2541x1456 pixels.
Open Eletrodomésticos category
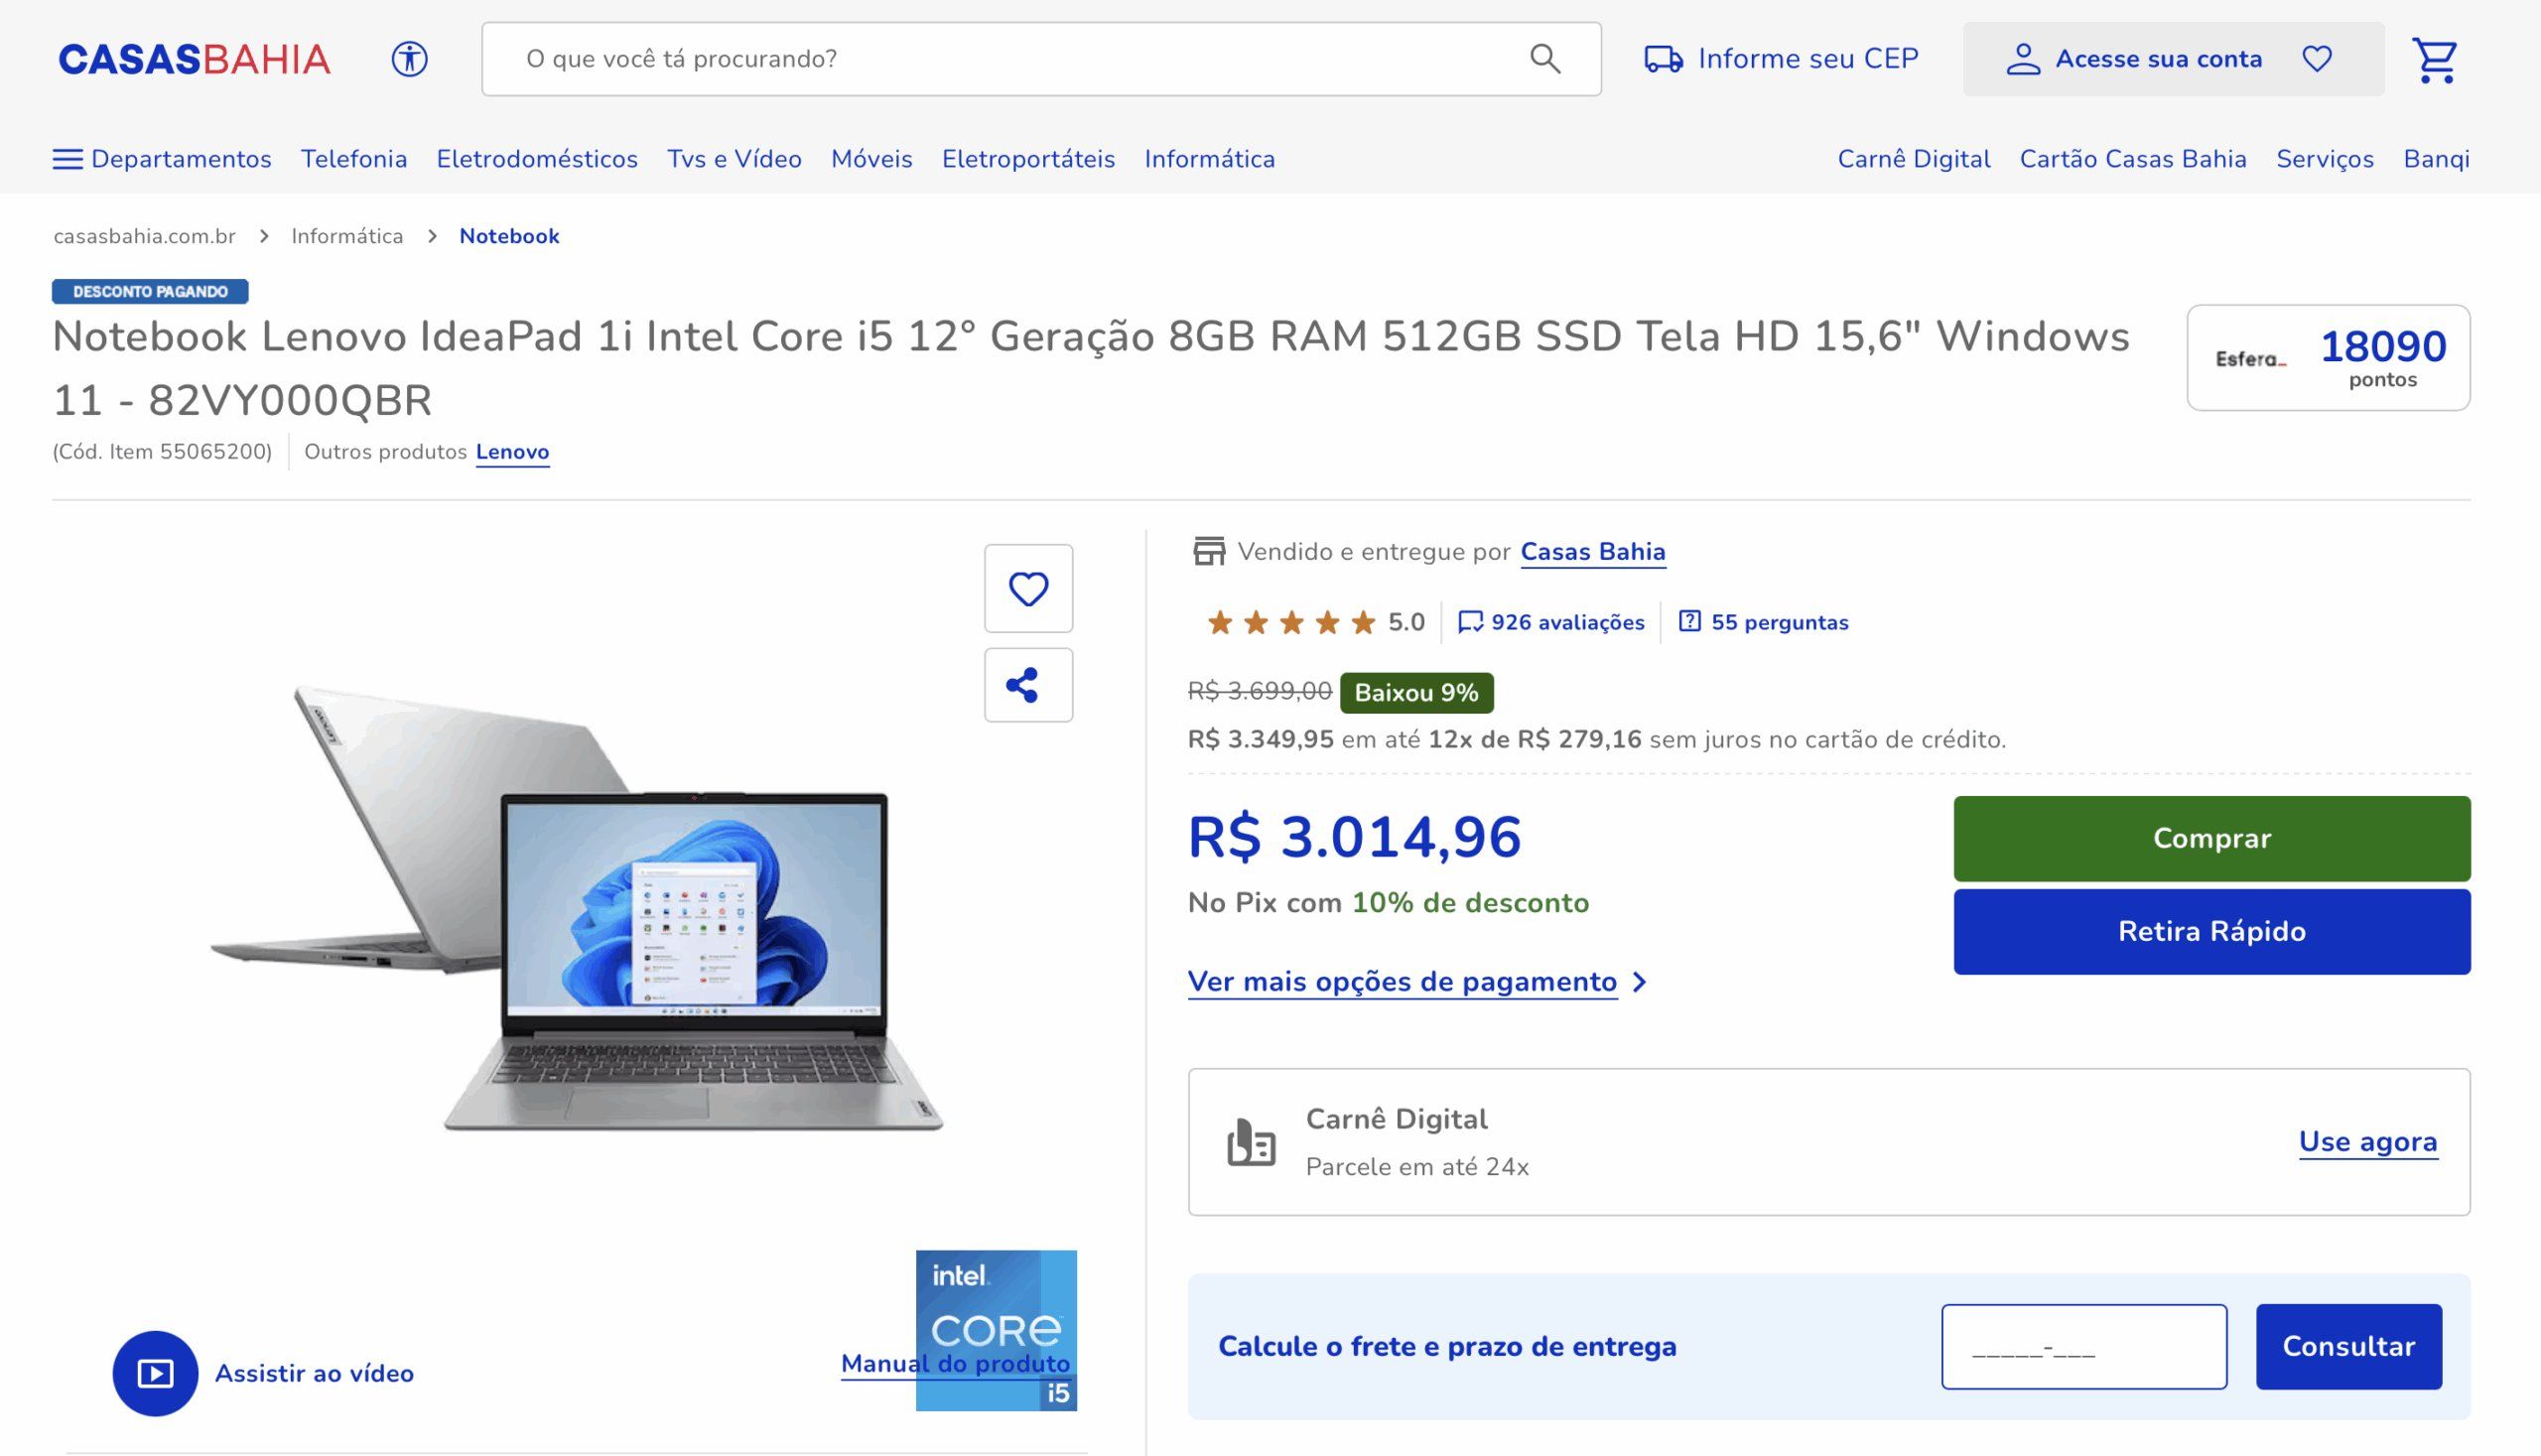click(537, 159)
